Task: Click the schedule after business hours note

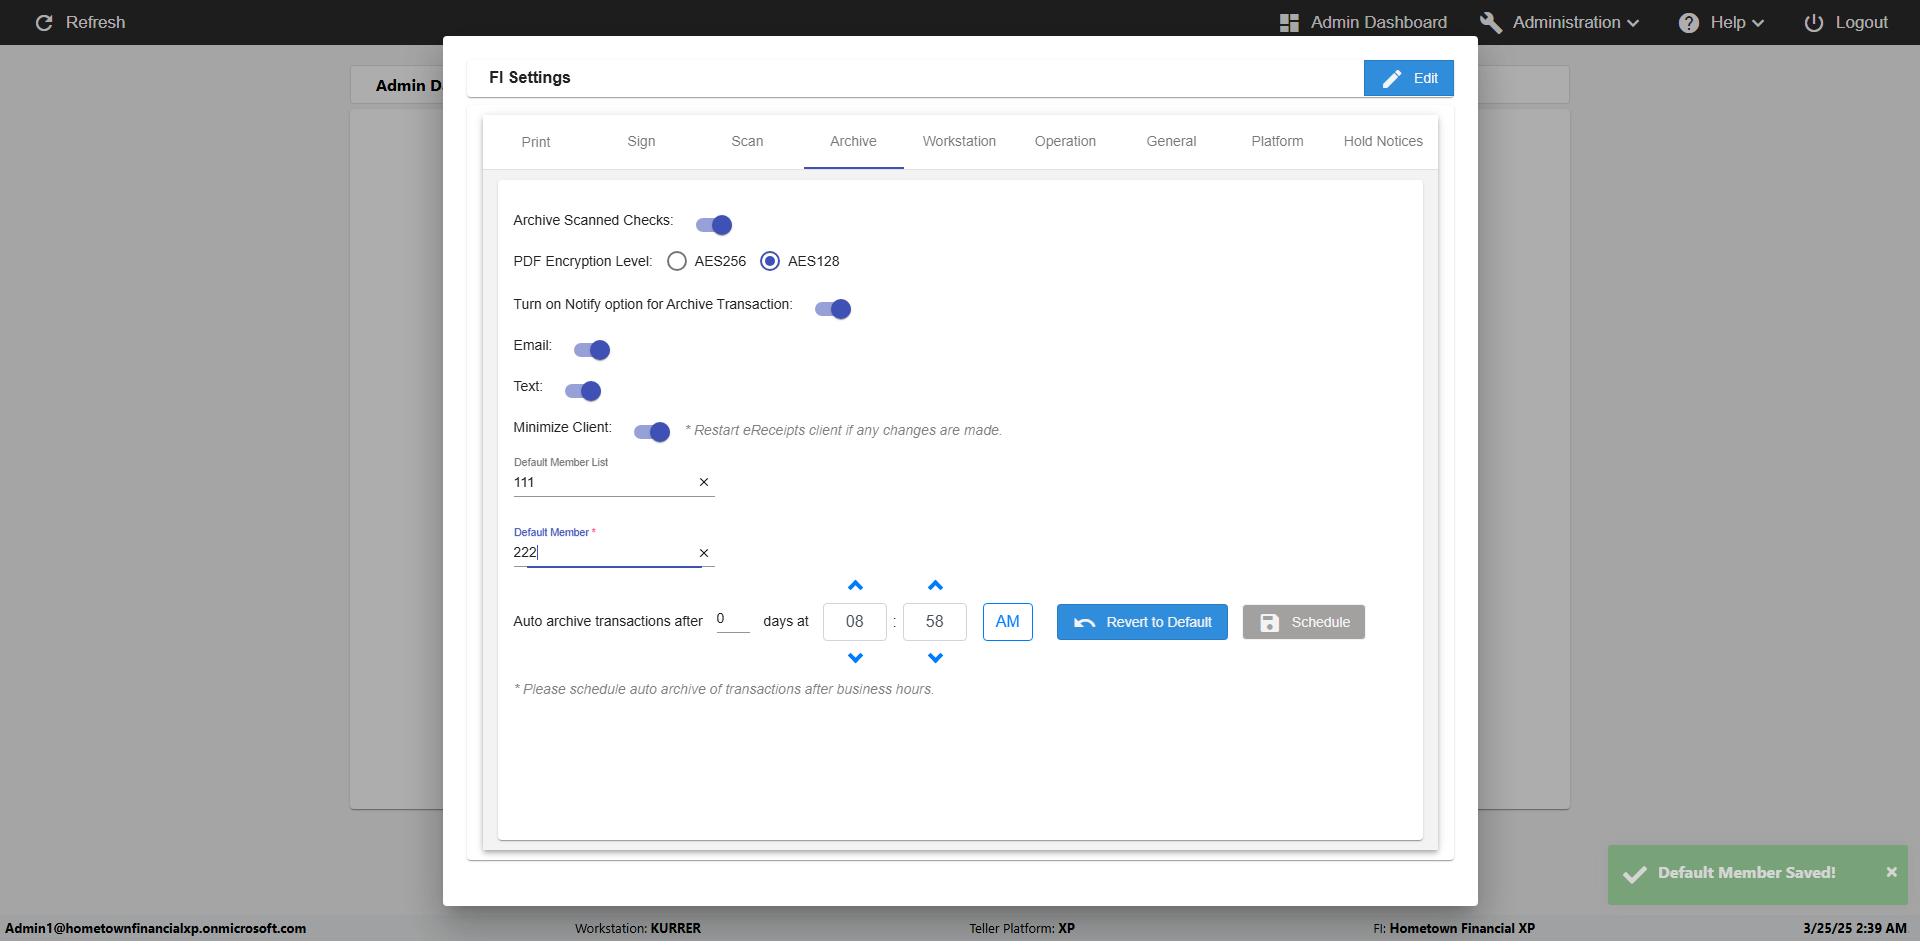Action: point(724,690)
